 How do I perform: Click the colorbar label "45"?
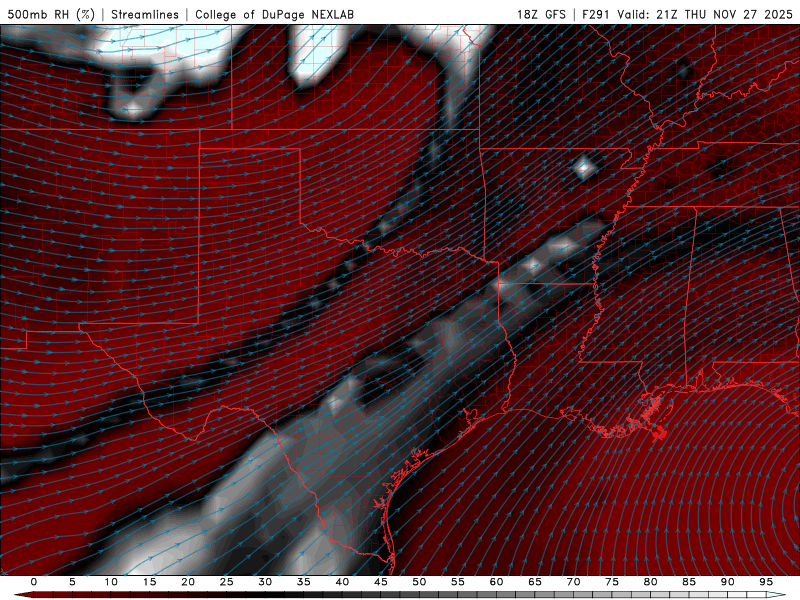pyautogui.click(x=381, y=582)
